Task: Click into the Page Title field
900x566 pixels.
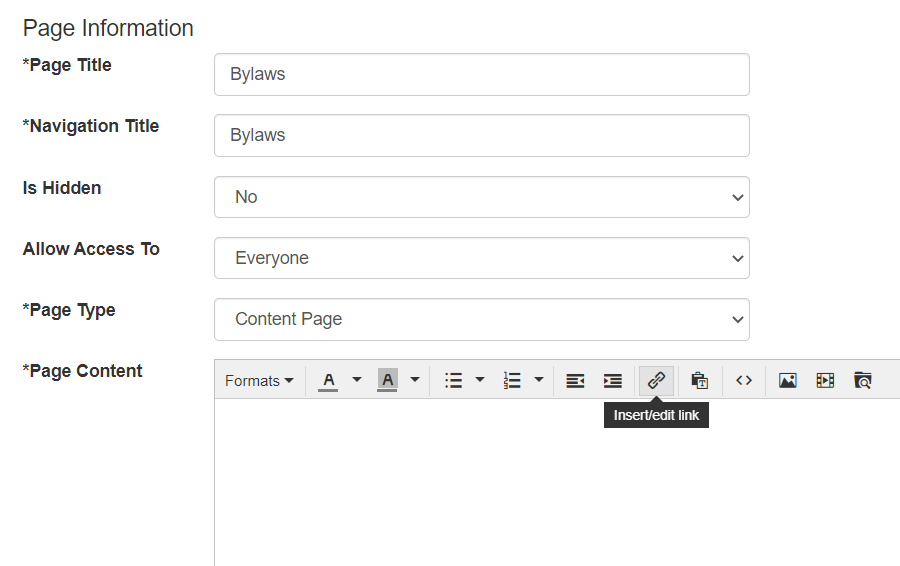Action: tap(482, 75)
